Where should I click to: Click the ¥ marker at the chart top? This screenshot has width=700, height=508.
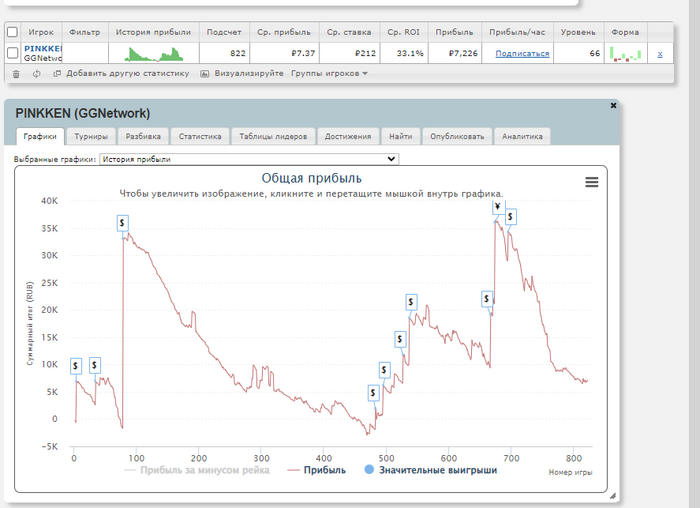point(498,206)
